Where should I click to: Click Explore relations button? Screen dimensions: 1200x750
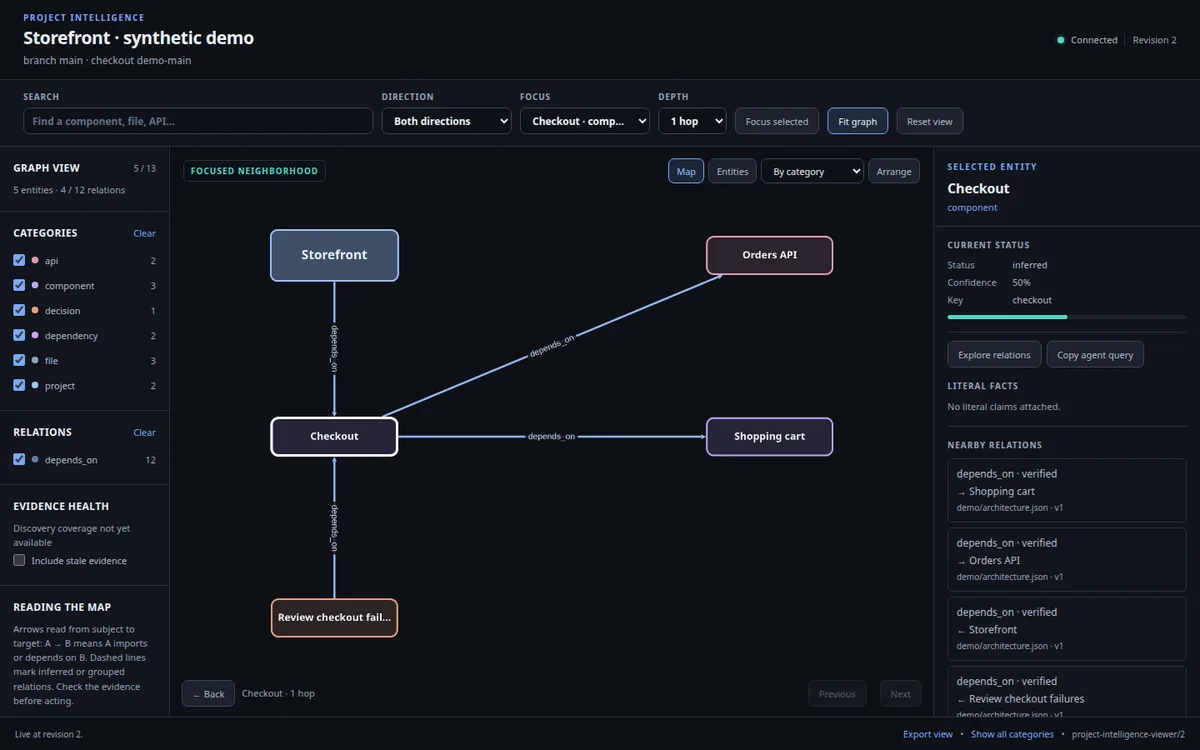click(994, 355)
